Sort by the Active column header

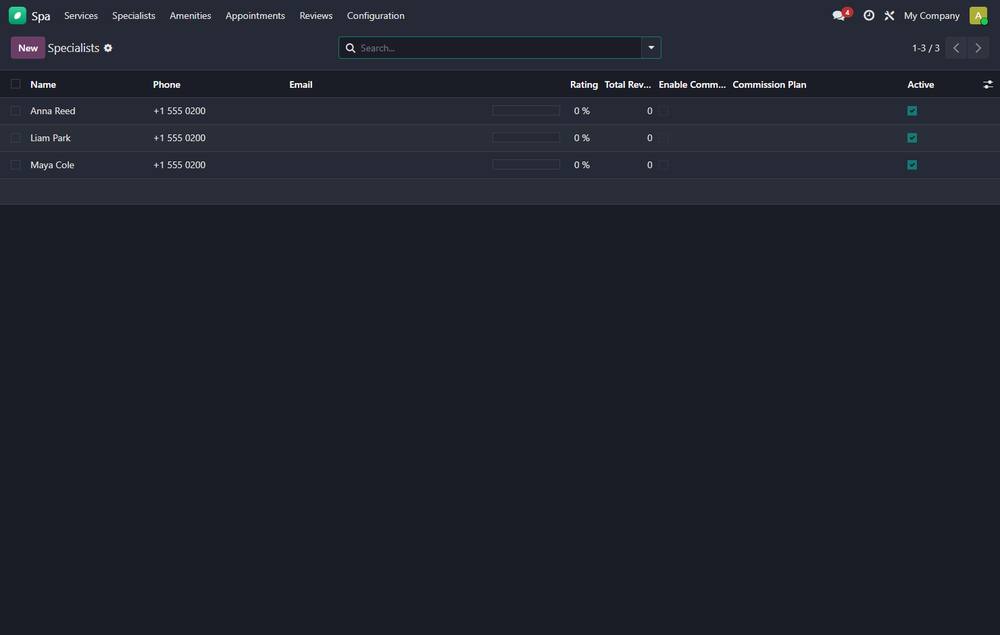click(920, 84)
